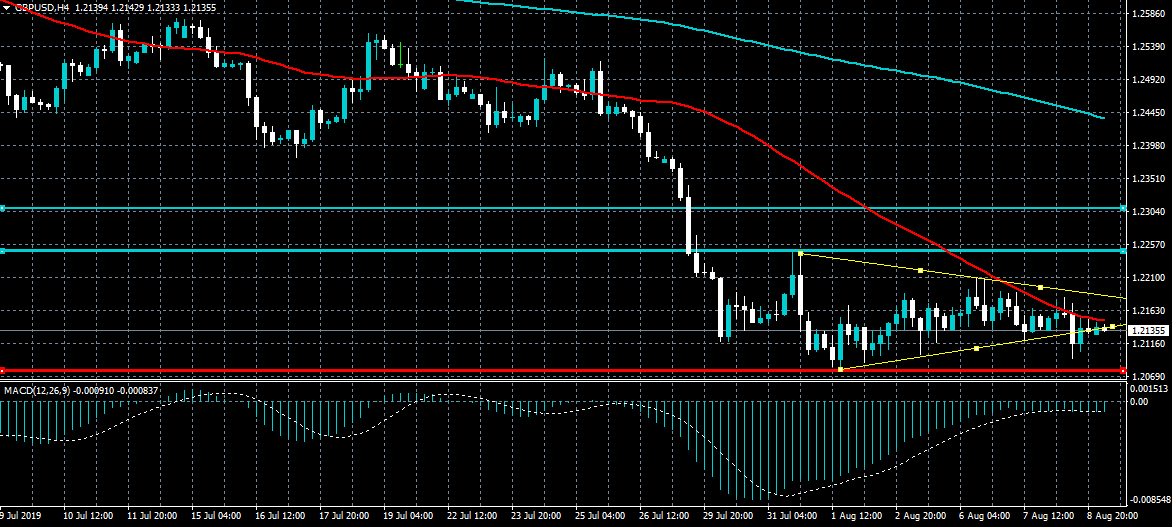Click the open price 1.21394 in the header
Viewport: 1172px width, 527px height.
coord(90,7)
